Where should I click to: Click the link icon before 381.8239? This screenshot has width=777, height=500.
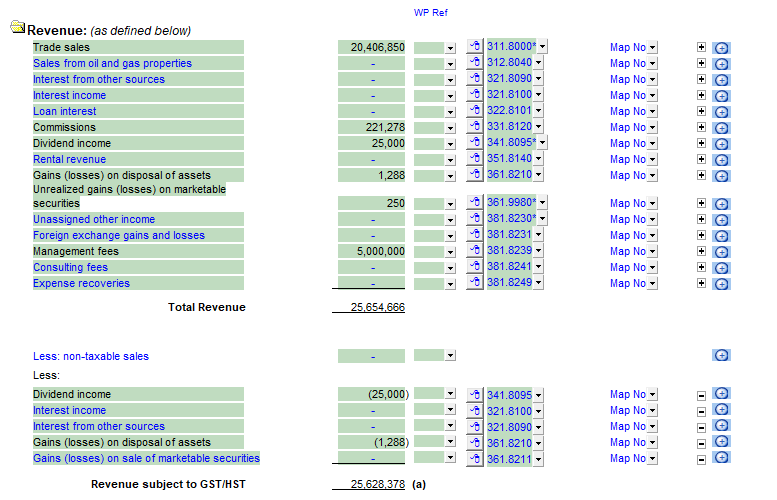pyautogui.click(x=475, y=250)
